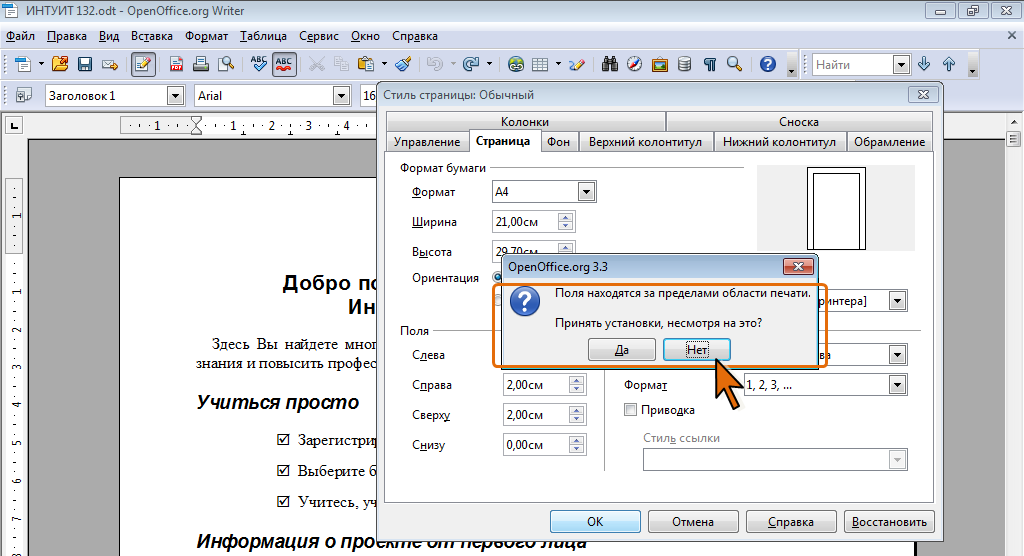Switch to the Сноска tab

(x=799, y=122)
